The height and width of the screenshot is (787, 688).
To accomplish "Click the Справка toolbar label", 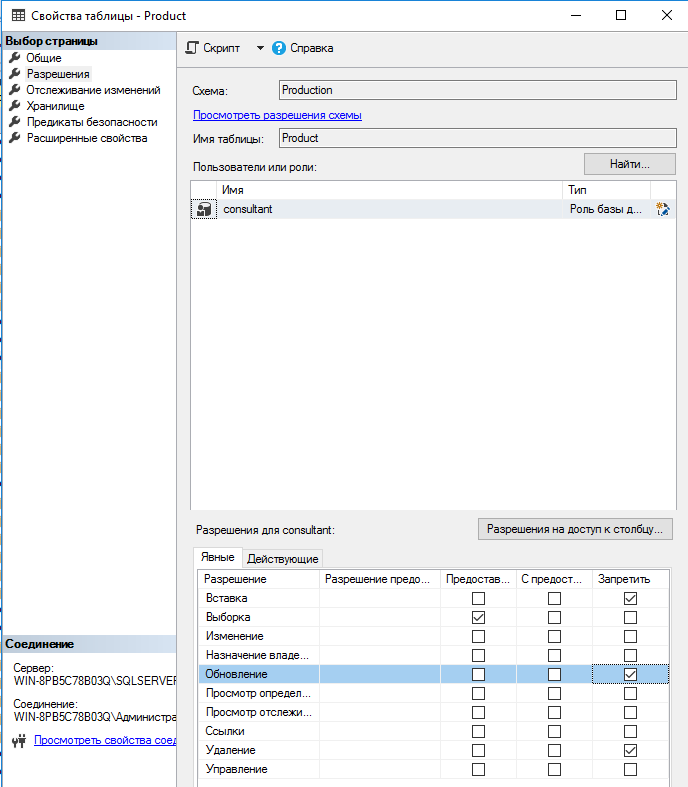I will [312, 48].
